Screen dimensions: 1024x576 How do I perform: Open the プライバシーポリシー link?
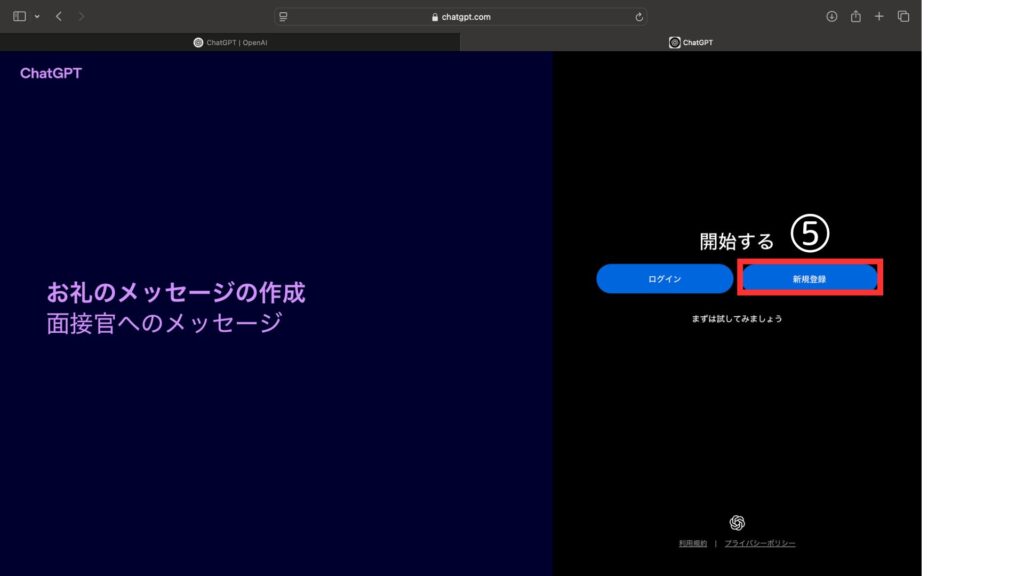coord(760,543)
